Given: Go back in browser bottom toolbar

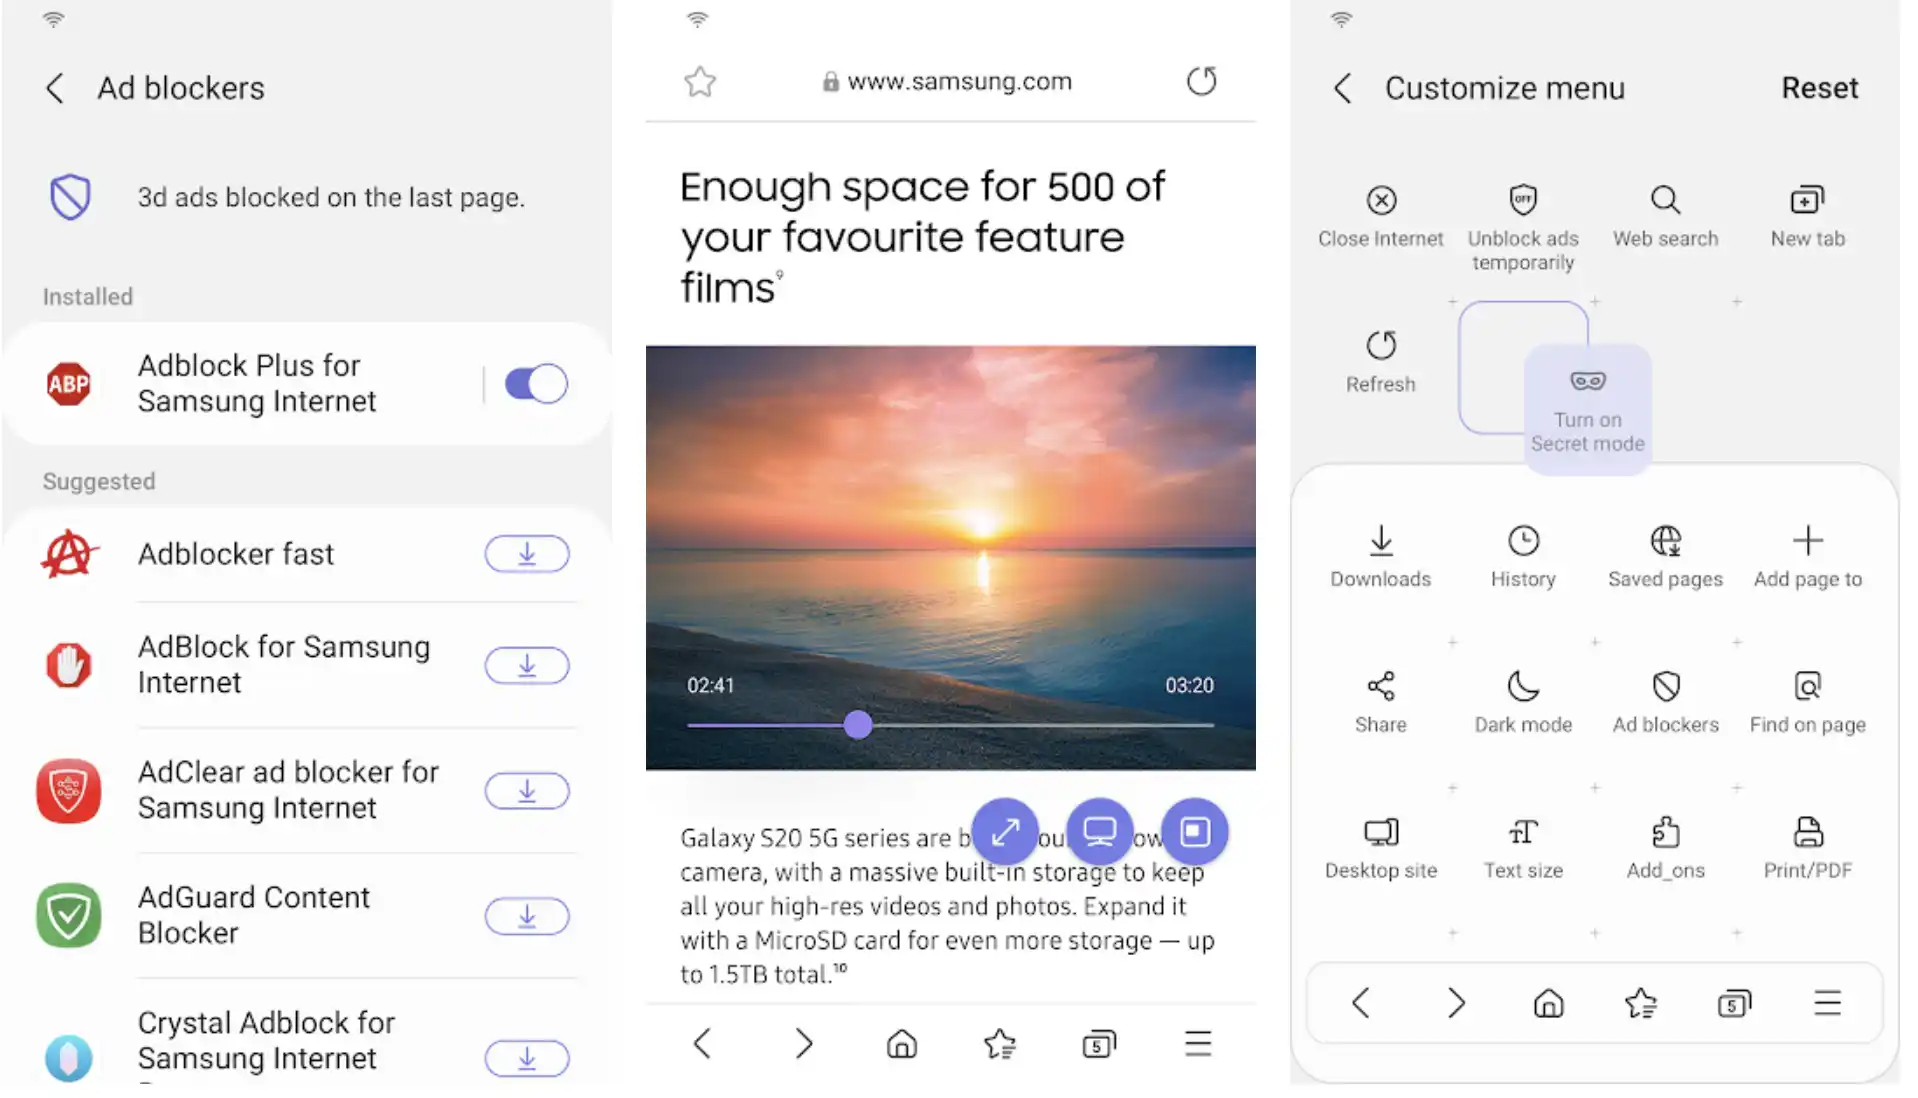Looking at the screenshot, I should 703,1044.
